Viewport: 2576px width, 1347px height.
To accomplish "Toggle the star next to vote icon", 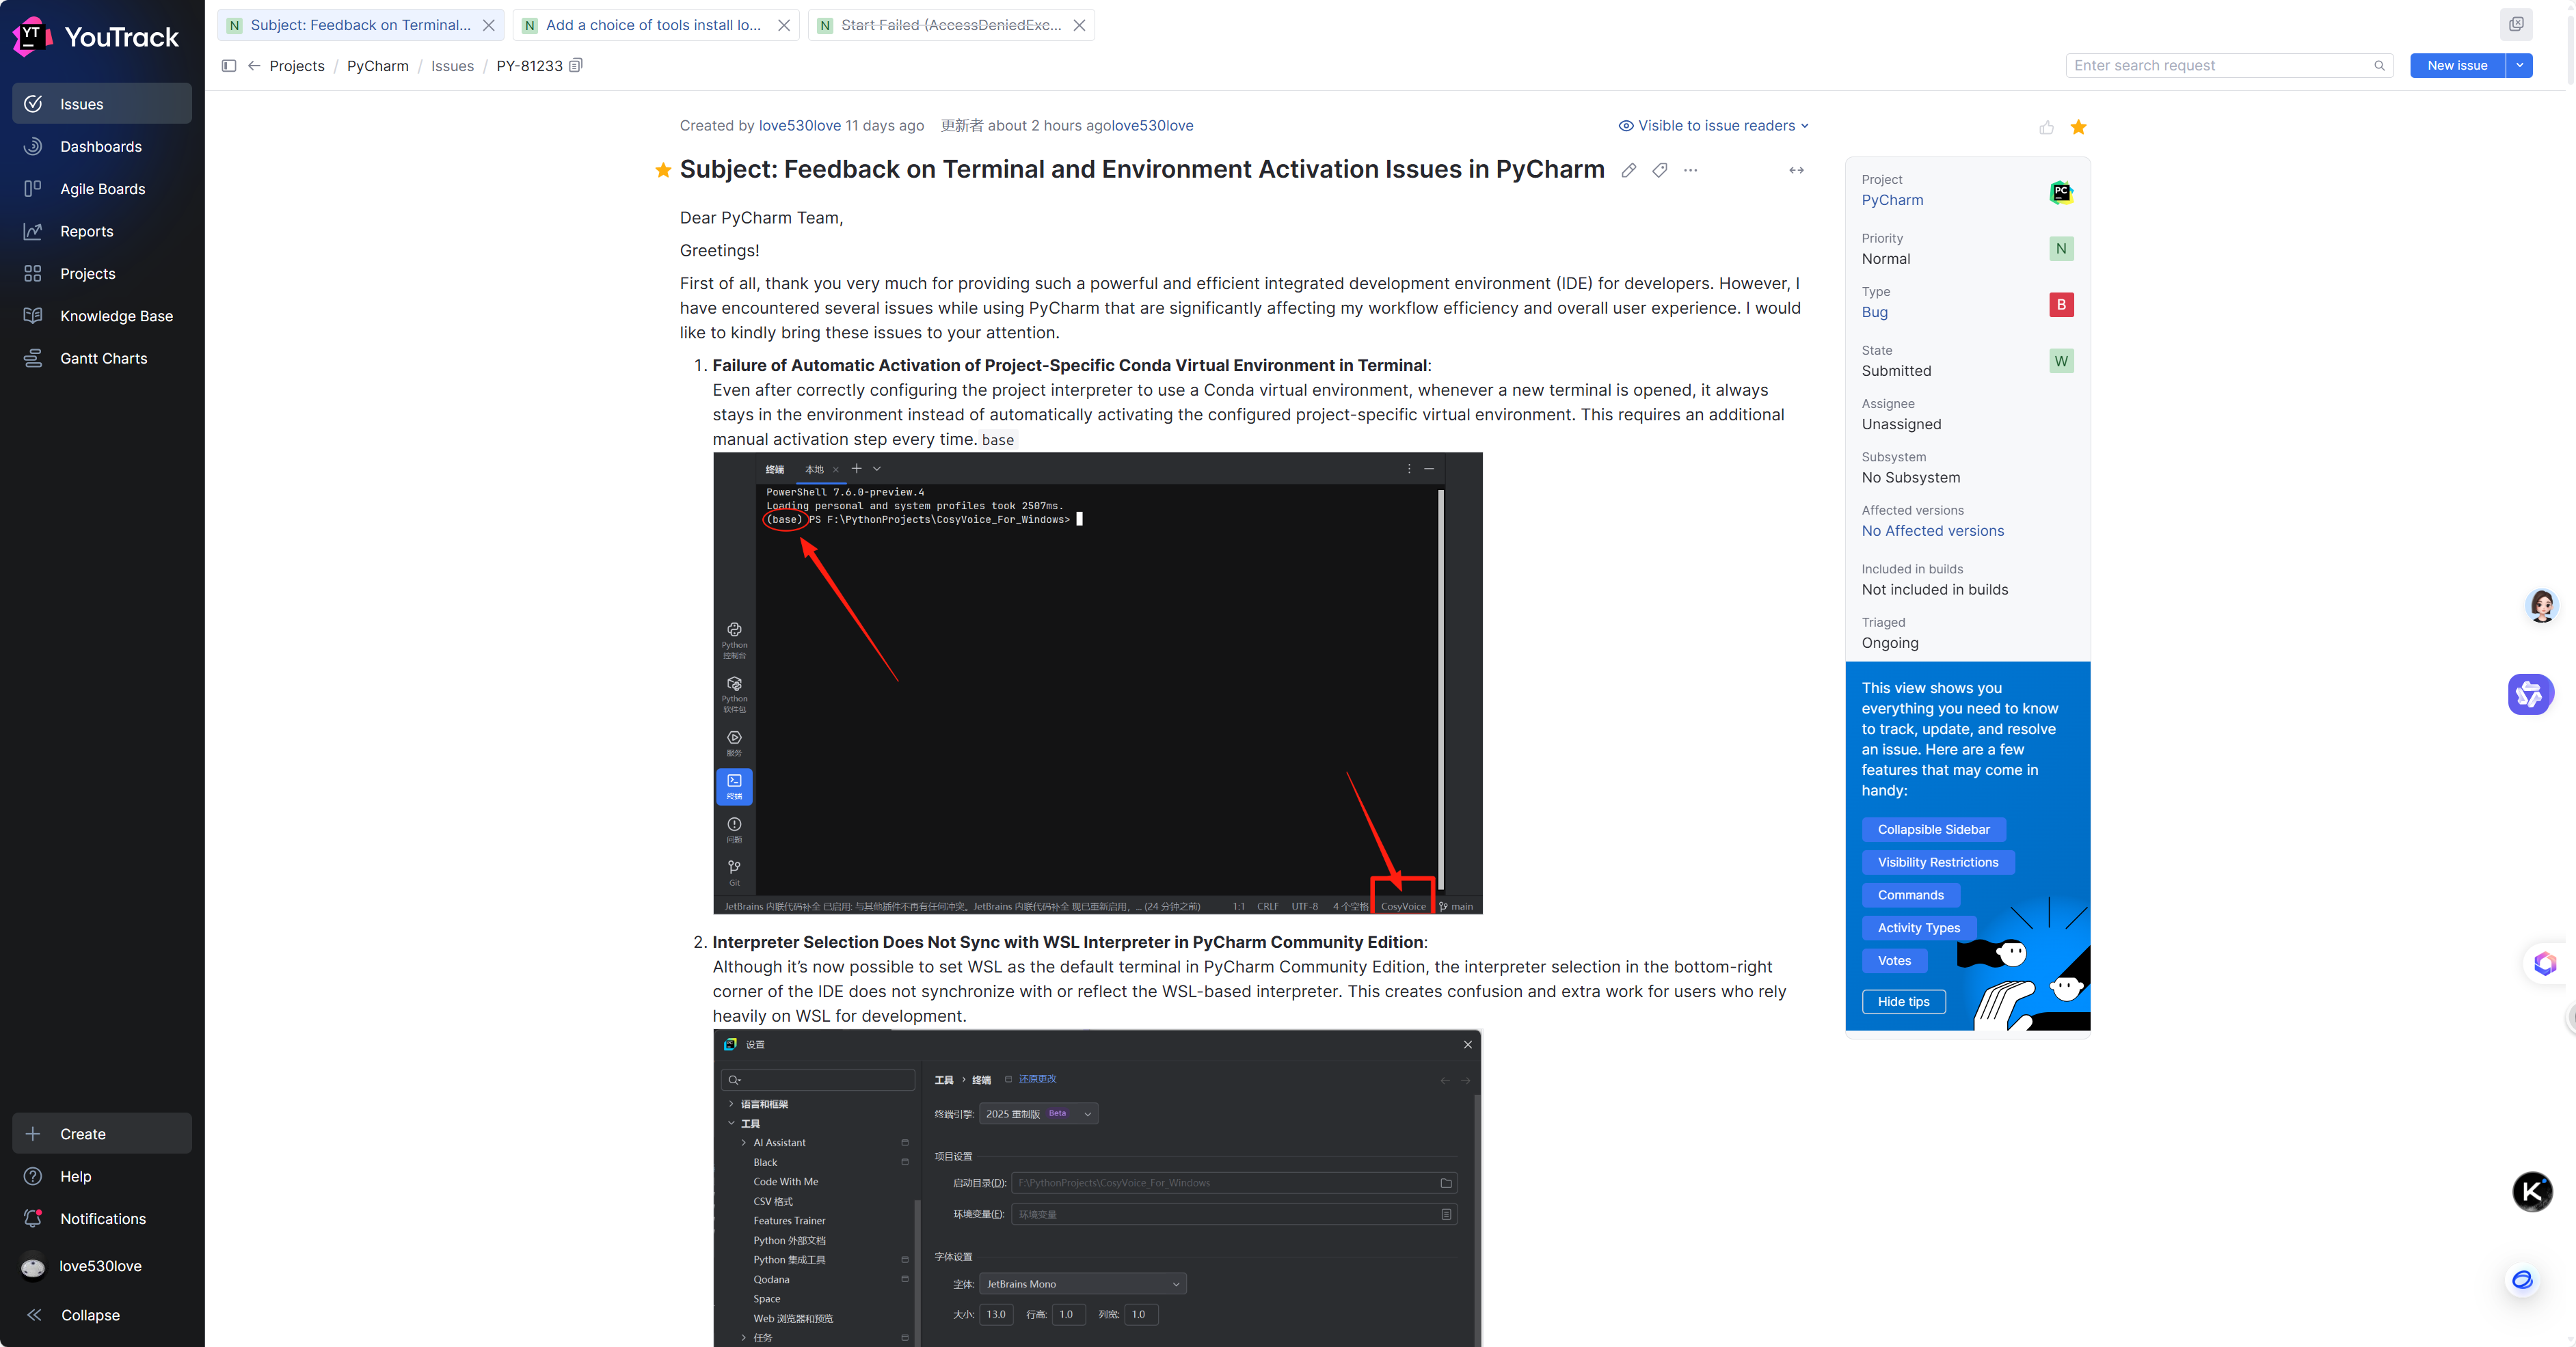I will pyautogui.click(x=2079, y=127).
